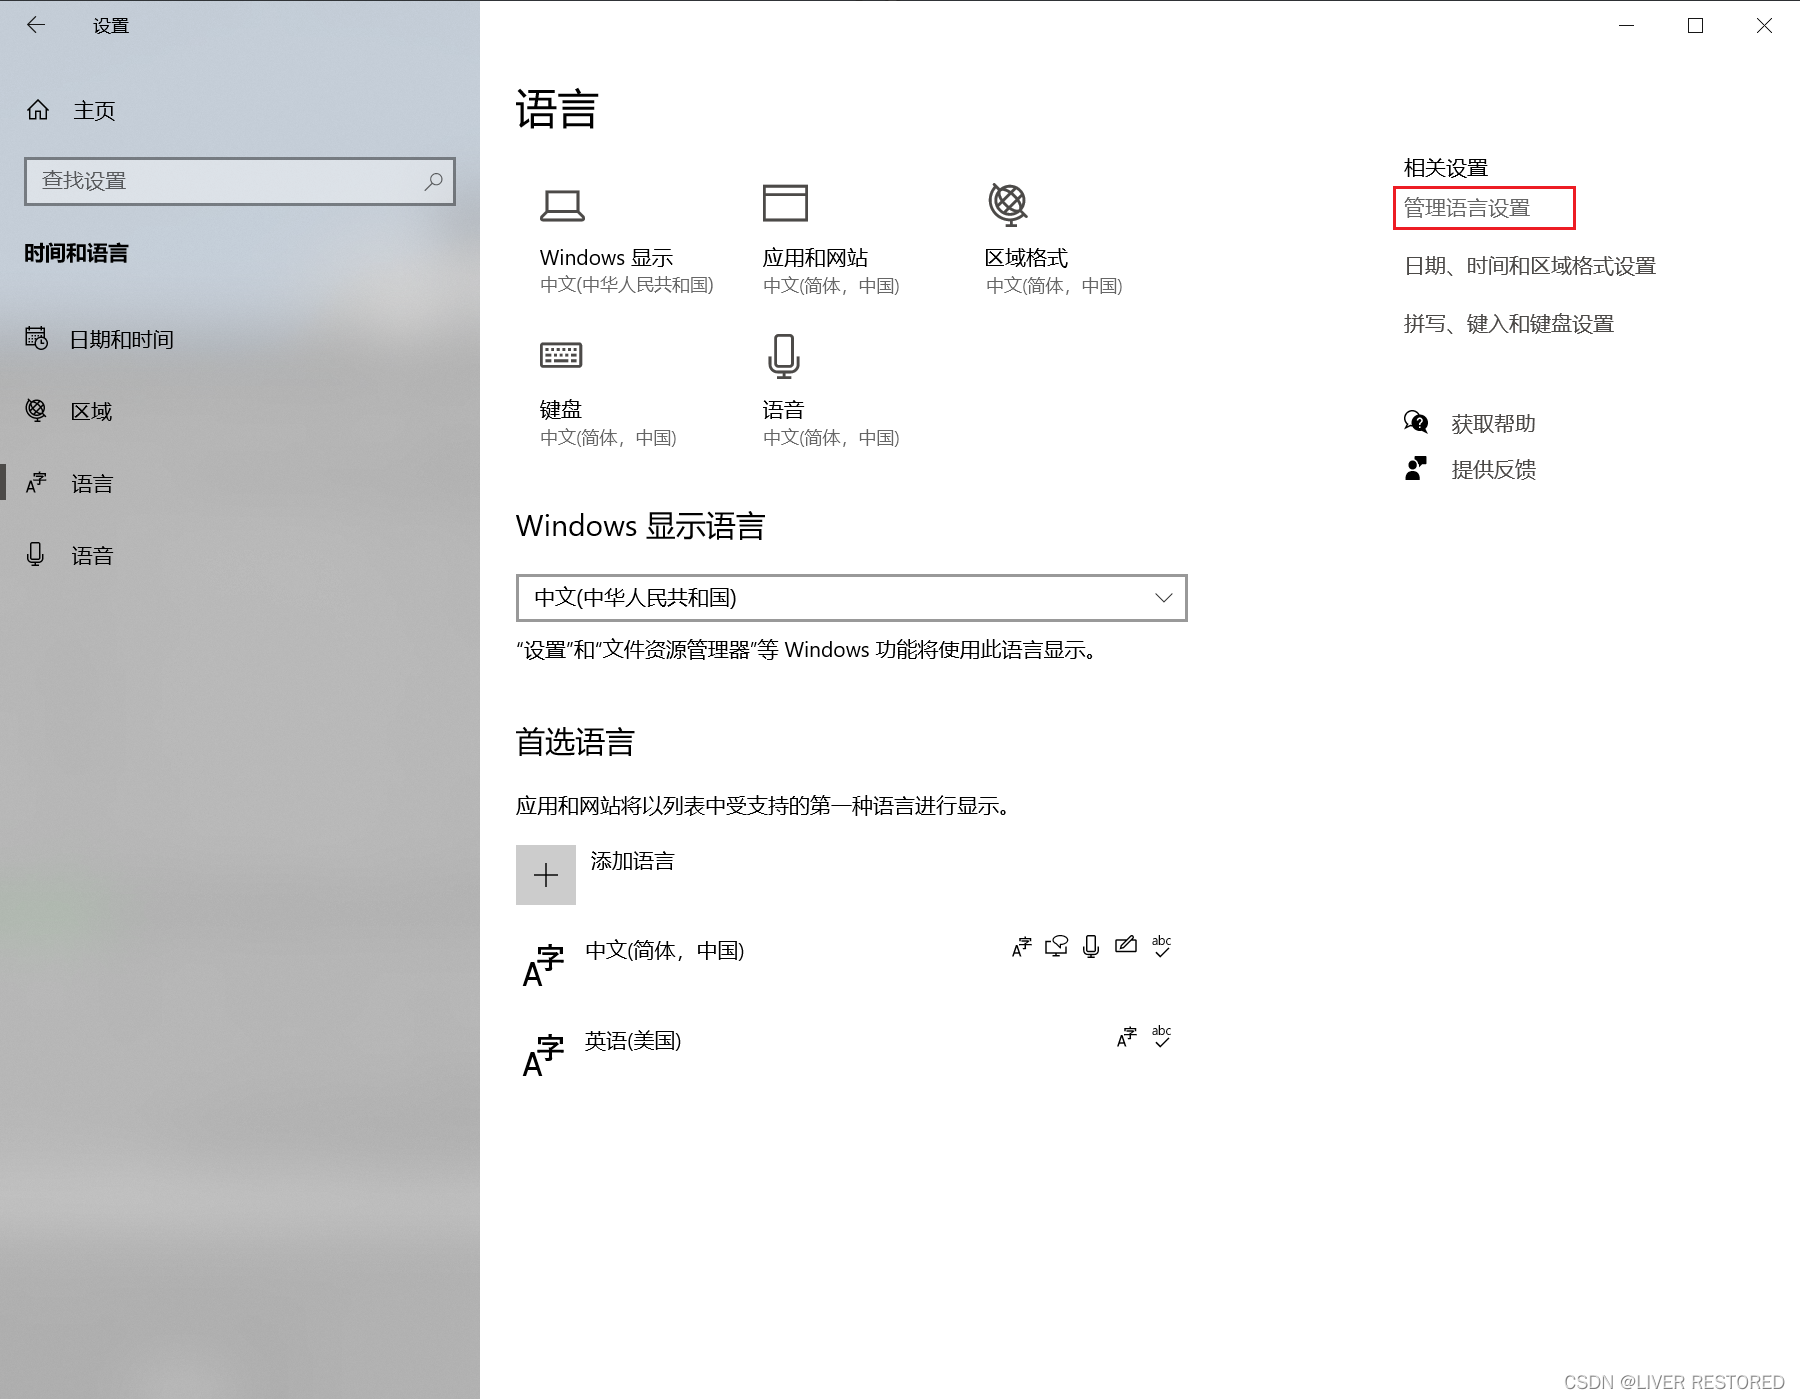Click the handwriting pen icon for 中文(简体)

tap(1126, 946)
